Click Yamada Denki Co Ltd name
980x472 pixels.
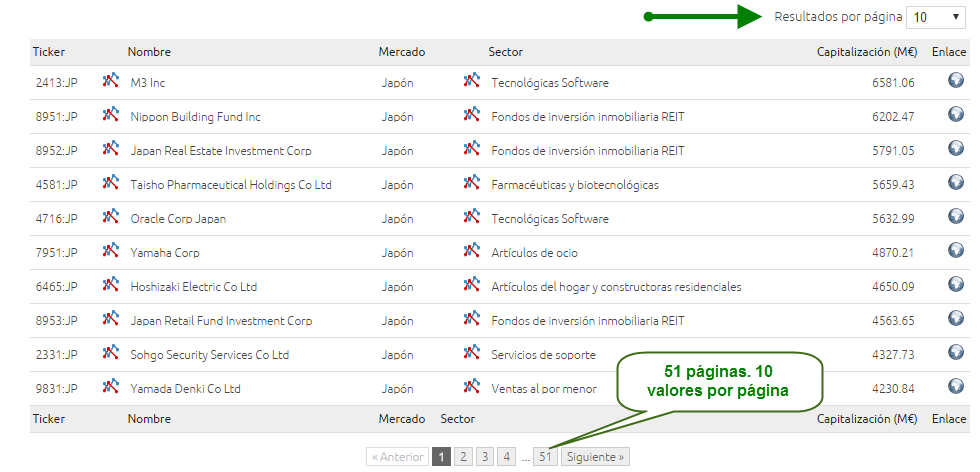(x=186, y=389)
